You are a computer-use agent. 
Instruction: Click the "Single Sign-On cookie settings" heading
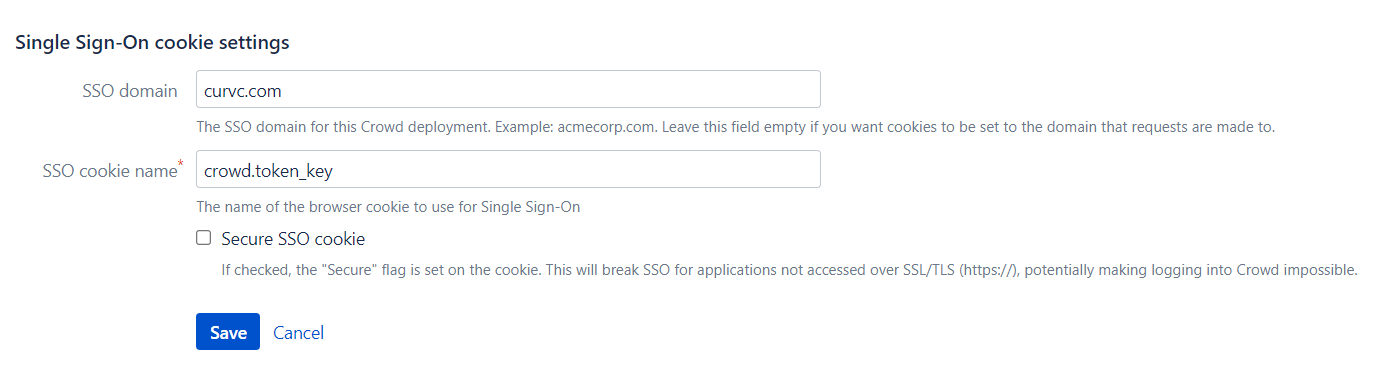(152, 43)
